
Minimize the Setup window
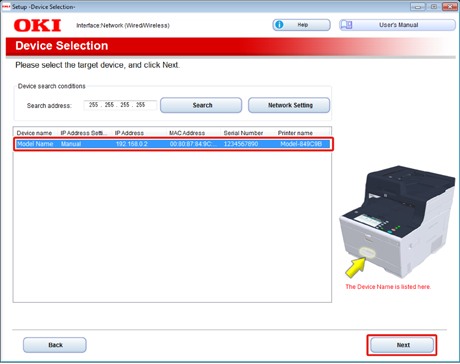pos(418,6)
